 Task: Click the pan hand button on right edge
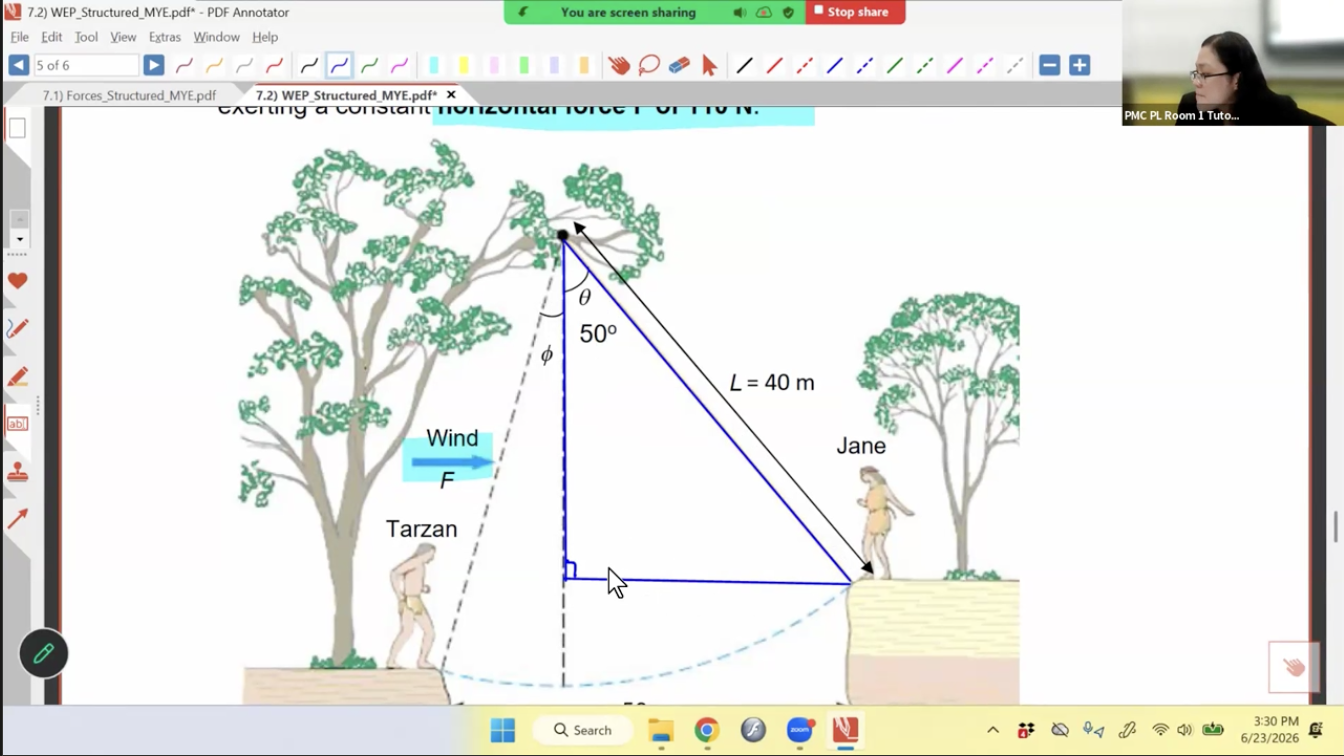click(x=1294, y=667)
